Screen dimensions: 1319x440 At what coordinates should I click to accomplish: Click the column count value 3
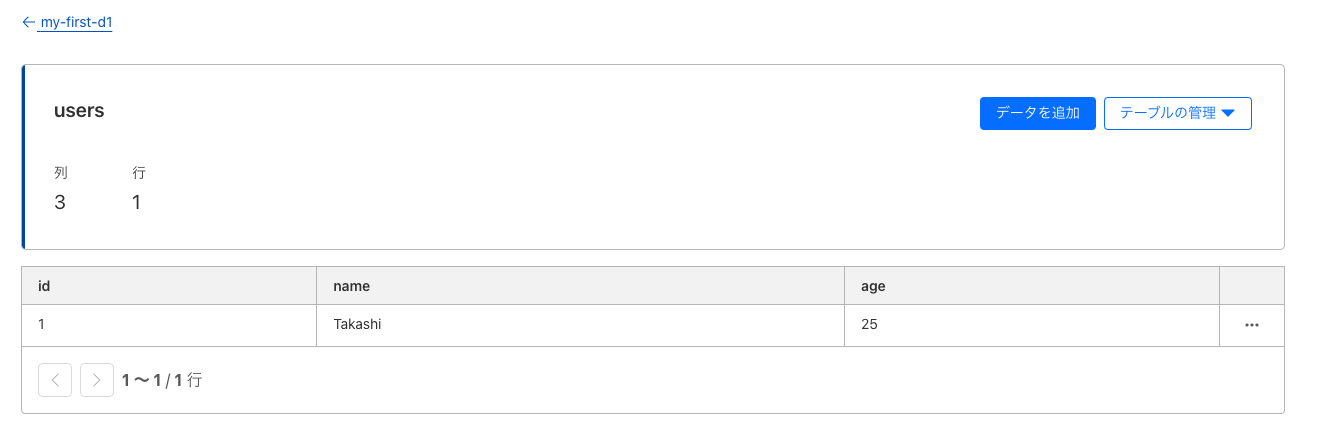(60, 203)
